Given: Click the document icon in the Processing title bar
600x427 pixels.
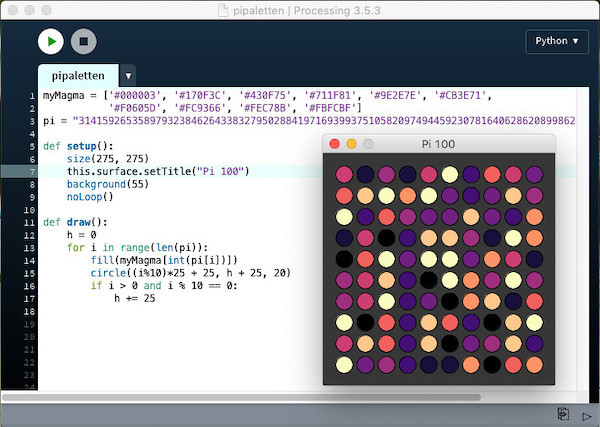Looking at the screenshot, I should pyautogui.click(x=223, y=10).
